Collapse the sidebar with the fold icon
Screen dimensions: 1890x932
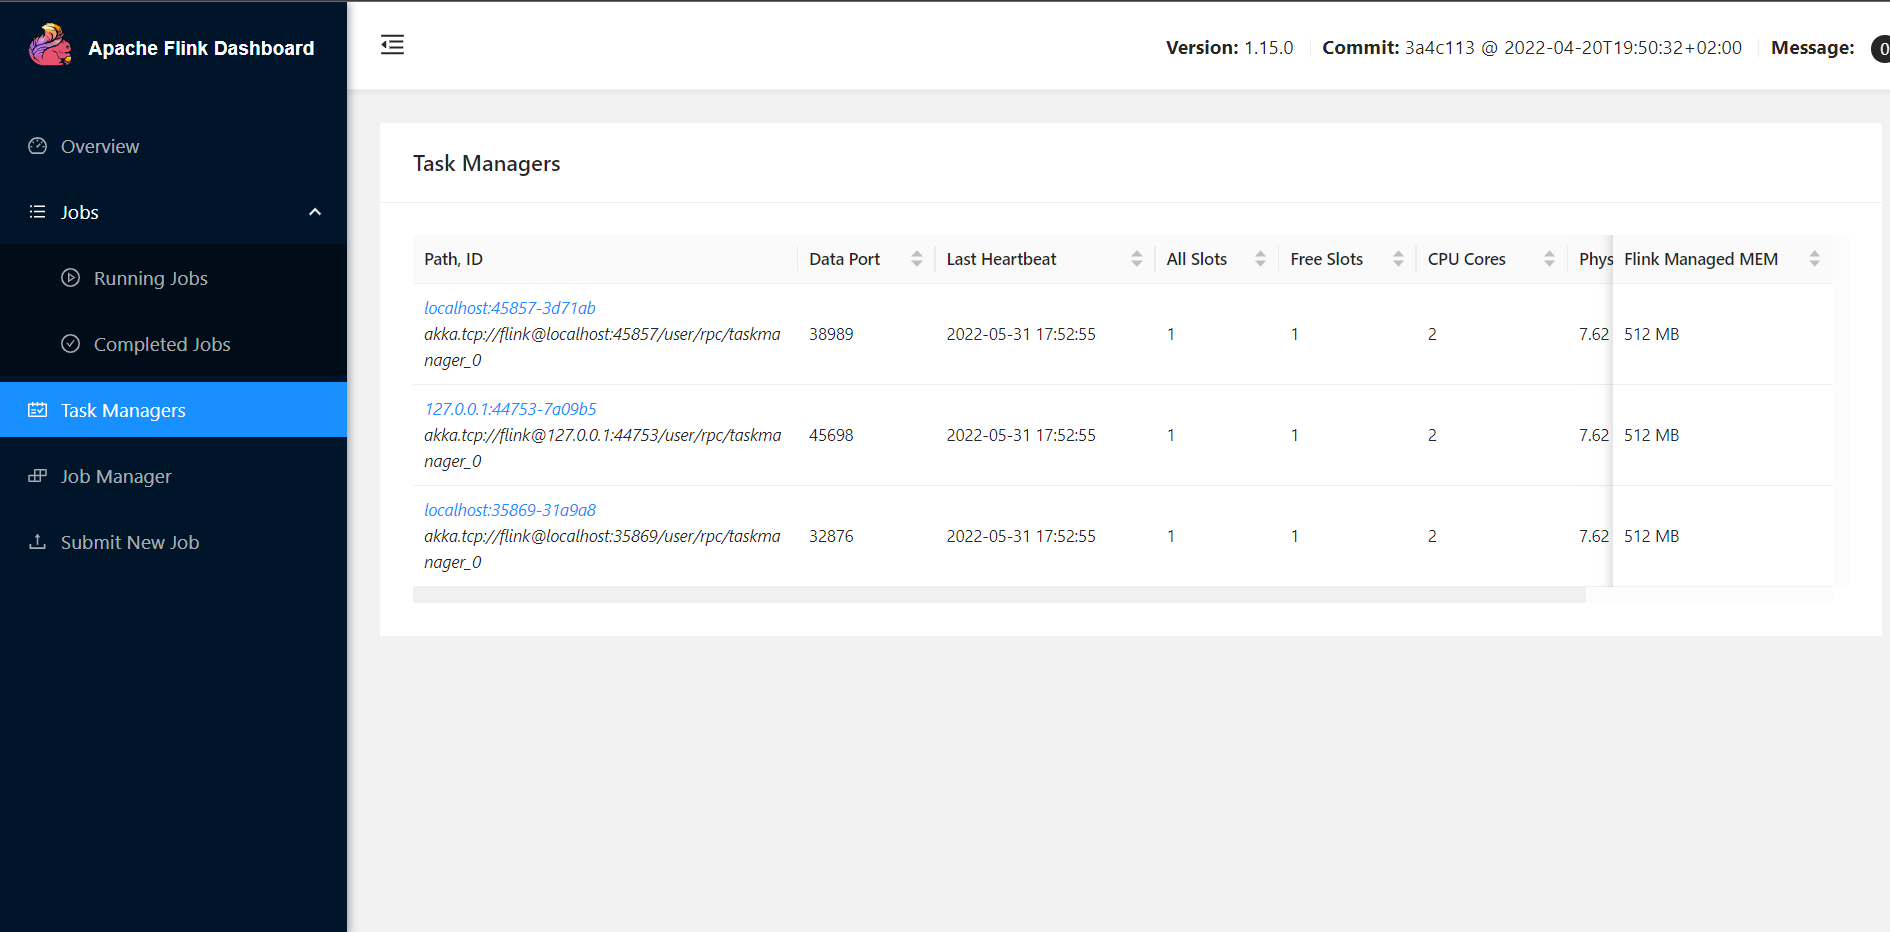pyautogui.click(x=392, y=45)
